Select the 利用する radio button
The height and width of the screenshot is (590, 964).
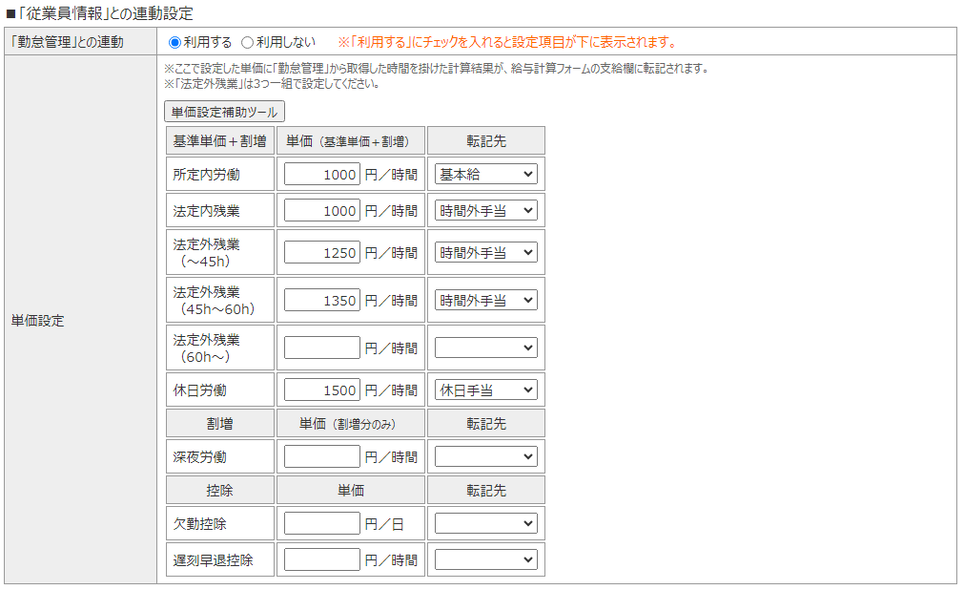(176, 42)
